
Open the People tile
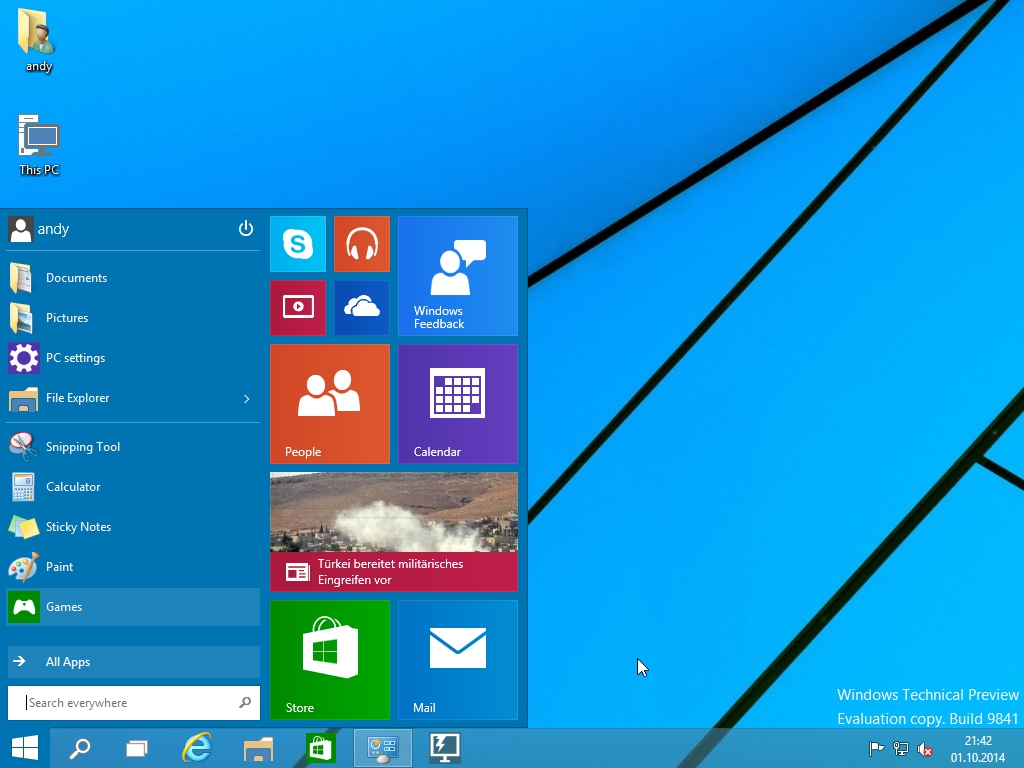[x=329, y=404]
